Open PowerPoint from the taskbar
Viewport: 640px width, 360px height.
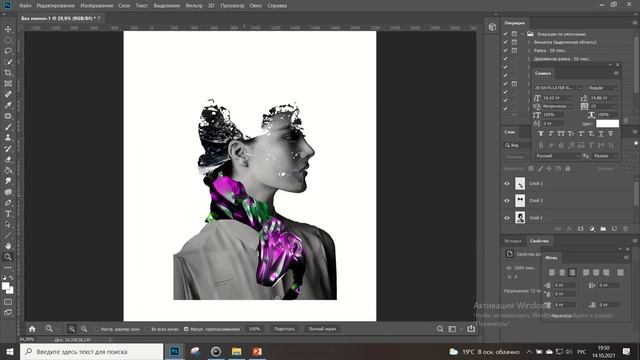coord(257,351)
